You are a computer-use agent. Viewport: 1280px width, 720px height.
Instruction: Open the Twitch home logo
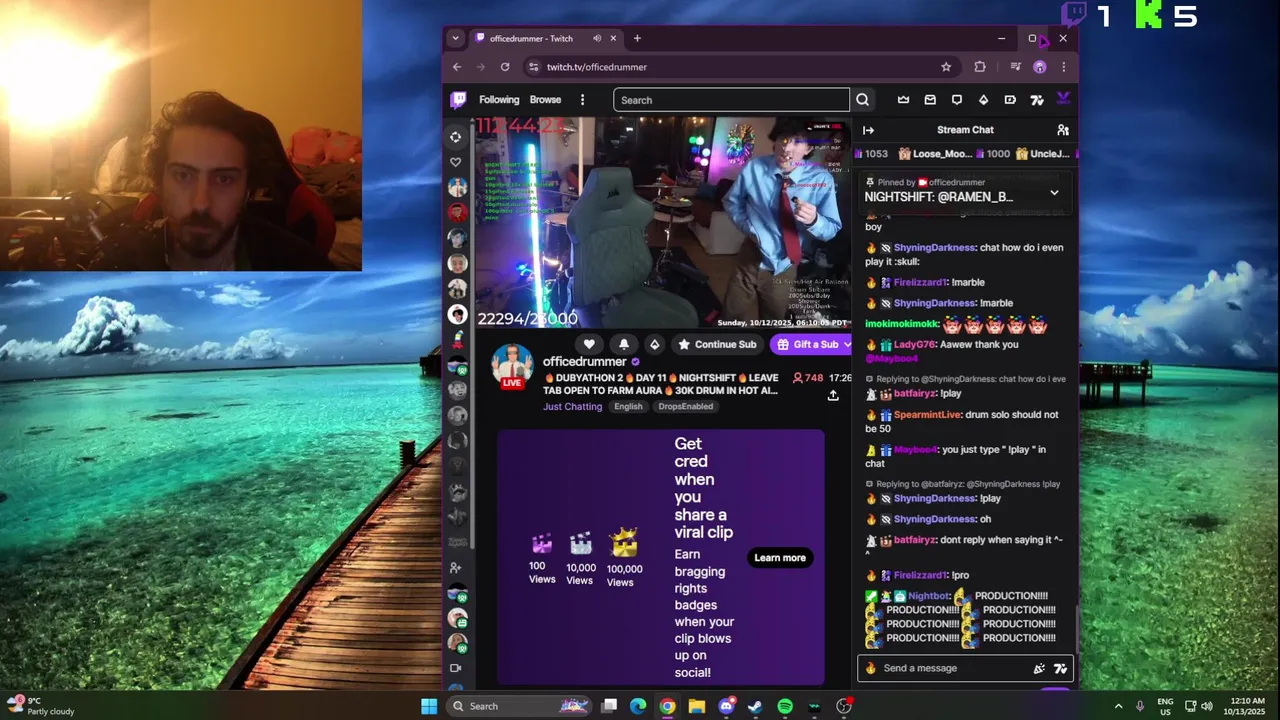pos(458,100)
